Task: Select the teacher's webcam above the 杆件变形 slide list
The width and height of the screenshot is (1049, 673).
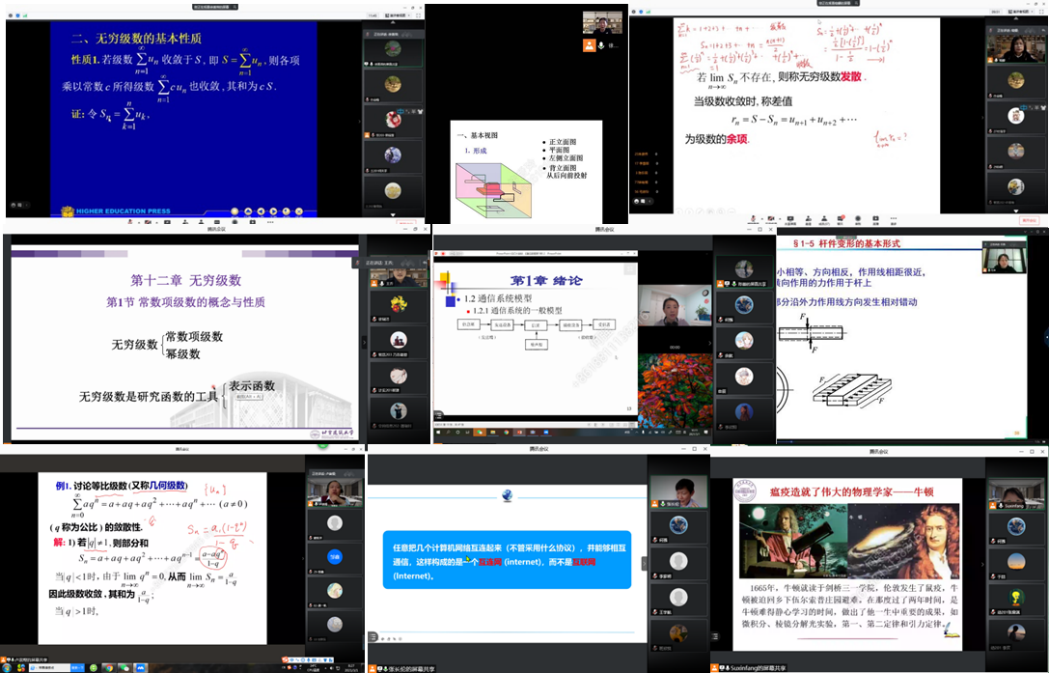Action: 1006,259
